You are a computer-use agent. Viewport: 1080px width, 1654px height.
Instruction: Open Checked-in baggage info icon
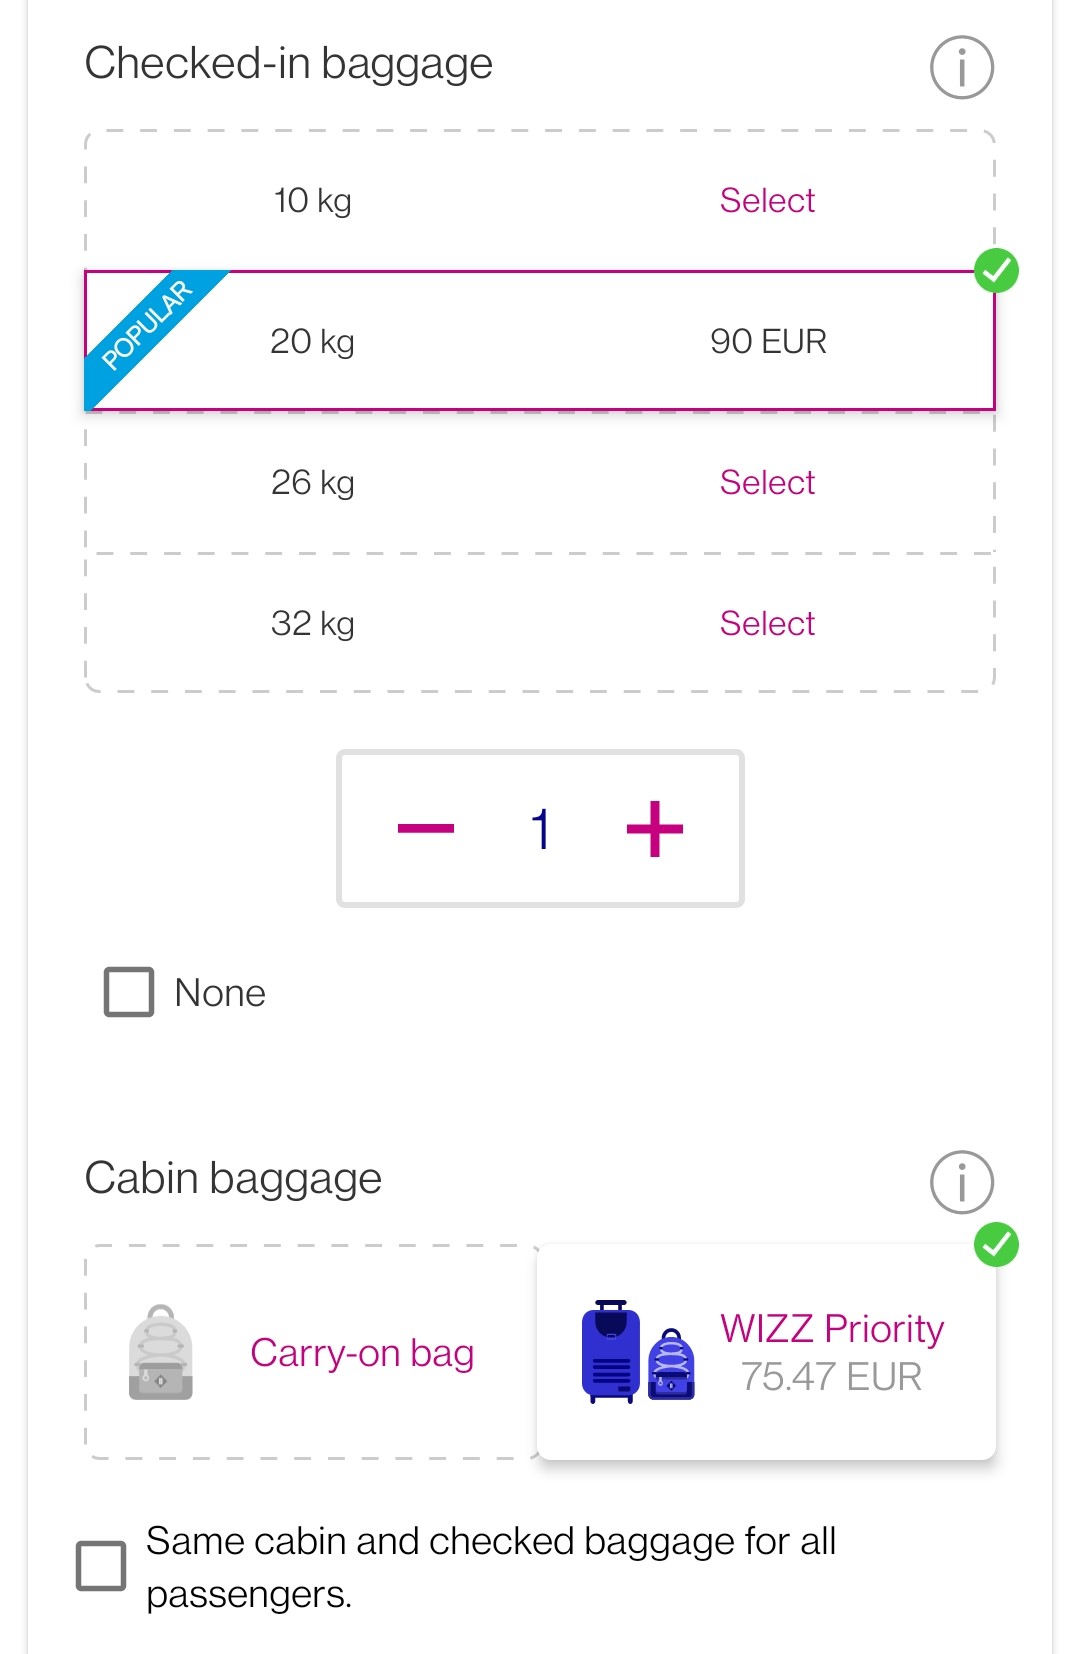961,68
